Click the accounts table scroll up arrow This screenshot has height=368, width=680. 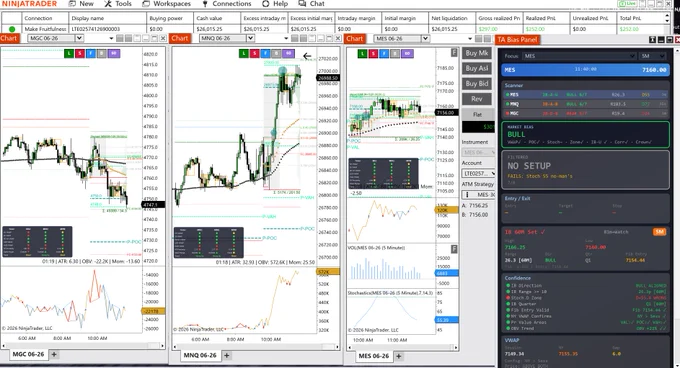(x=667, y=15)
